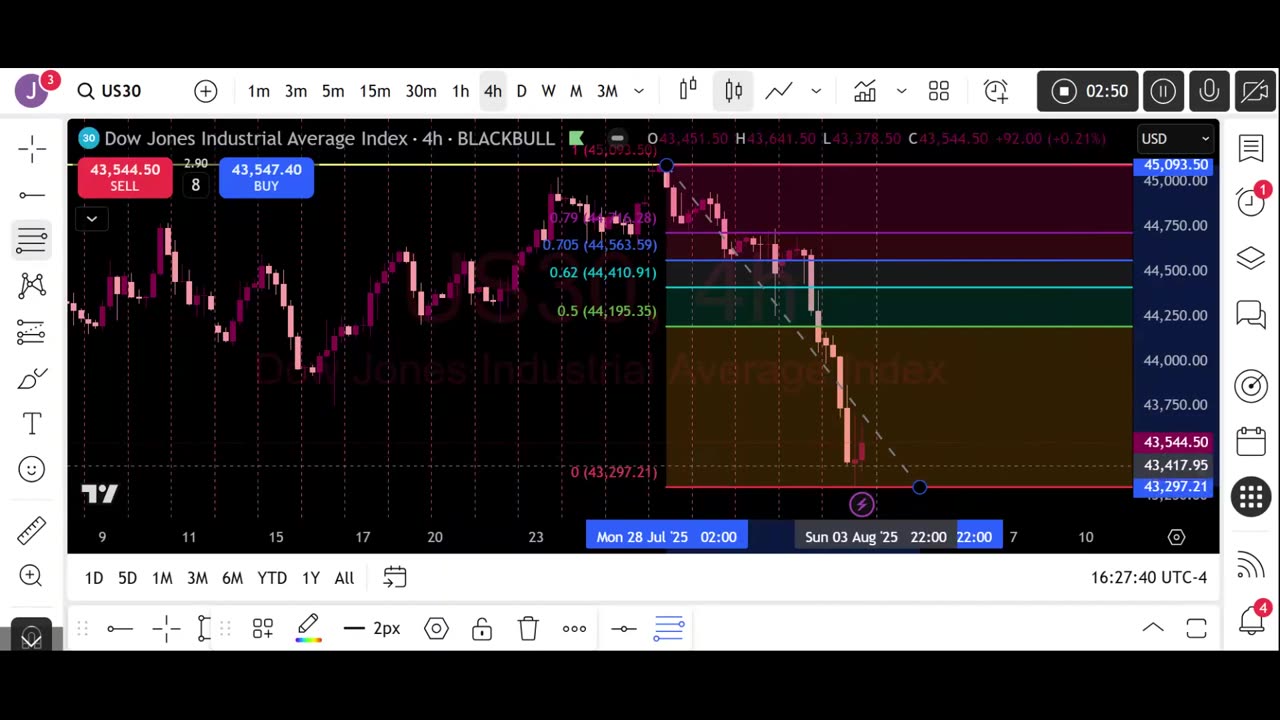Activate the zoom in tool
Screen dimensions: 1280x720
coord(32,575)
